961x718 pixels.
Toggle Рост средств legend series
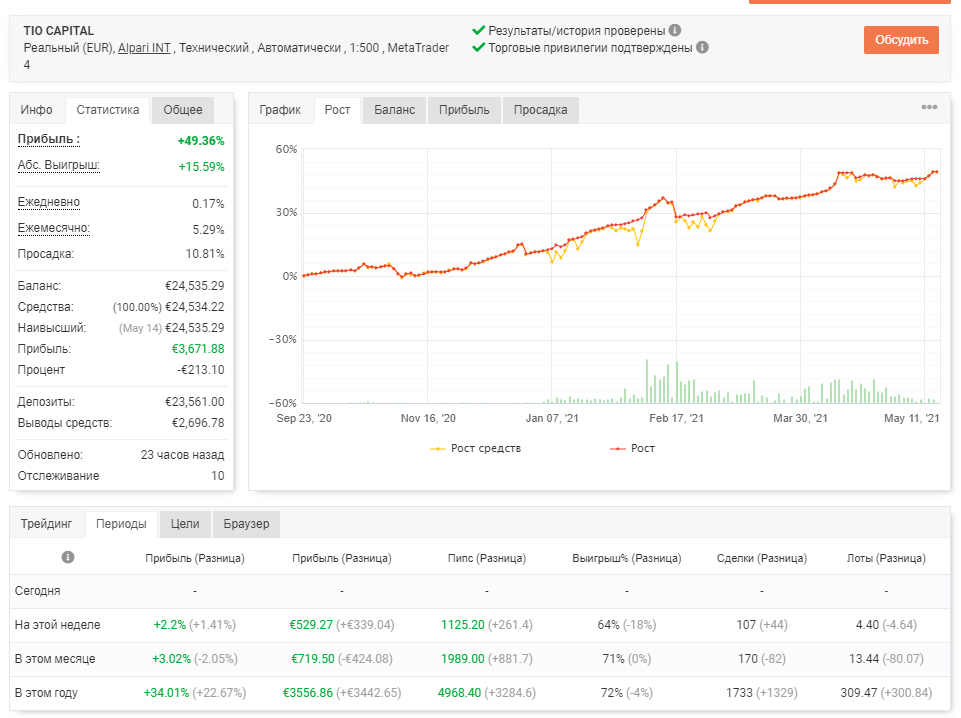point(476,448)
